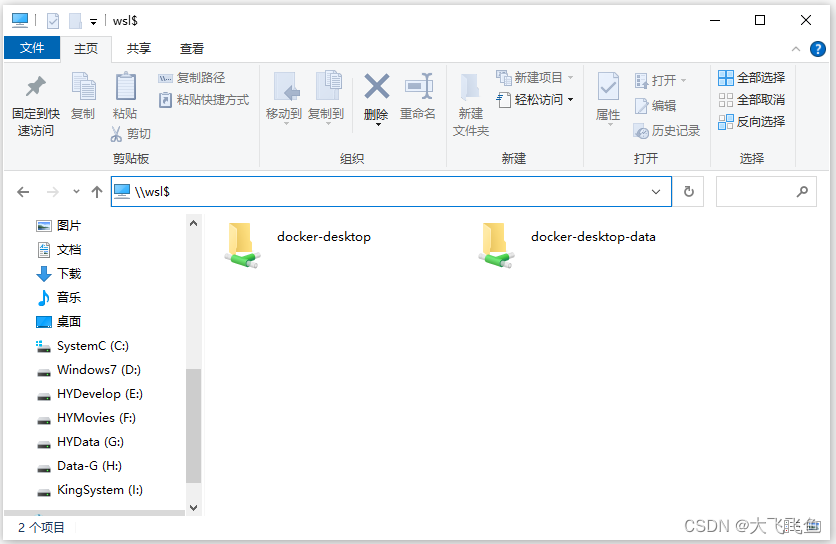
Task: Click the navigation pane scrollbar thumb
Action: coord(194,426)
